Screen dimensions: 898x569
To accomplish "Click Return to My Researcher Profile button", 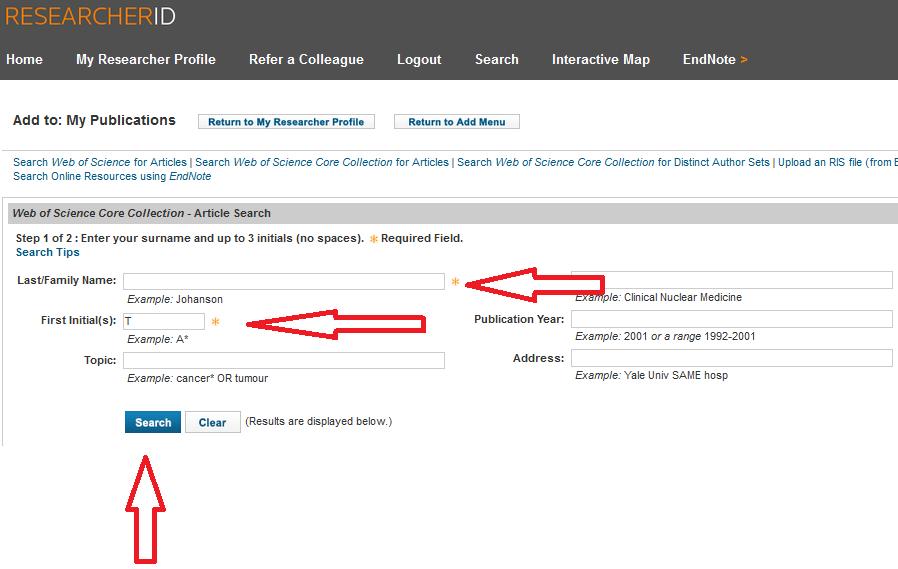I will (286, 122).
